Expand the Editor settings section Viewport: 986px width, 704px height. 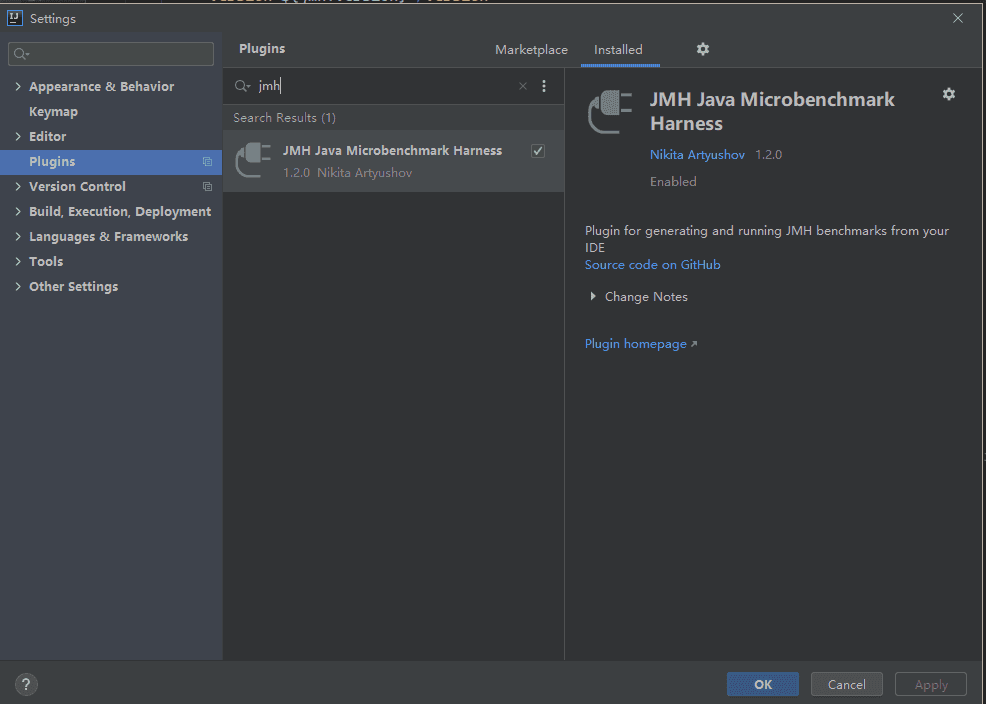tap(18, 136)
